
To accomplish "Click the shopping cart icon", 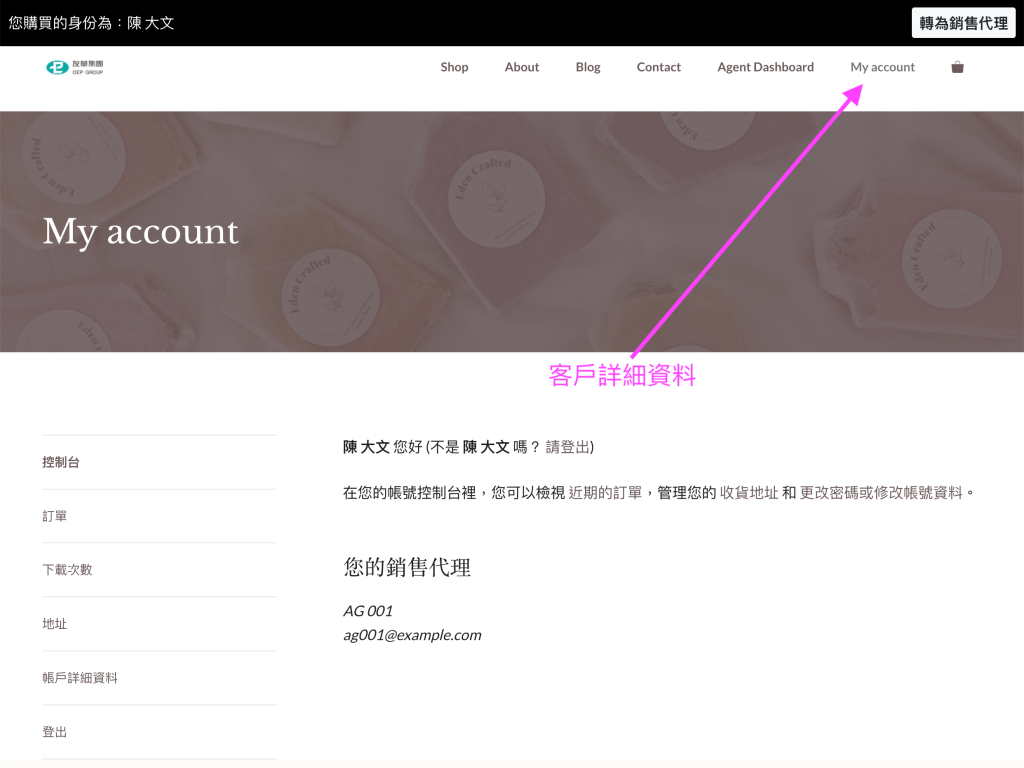I will [957, 67].
